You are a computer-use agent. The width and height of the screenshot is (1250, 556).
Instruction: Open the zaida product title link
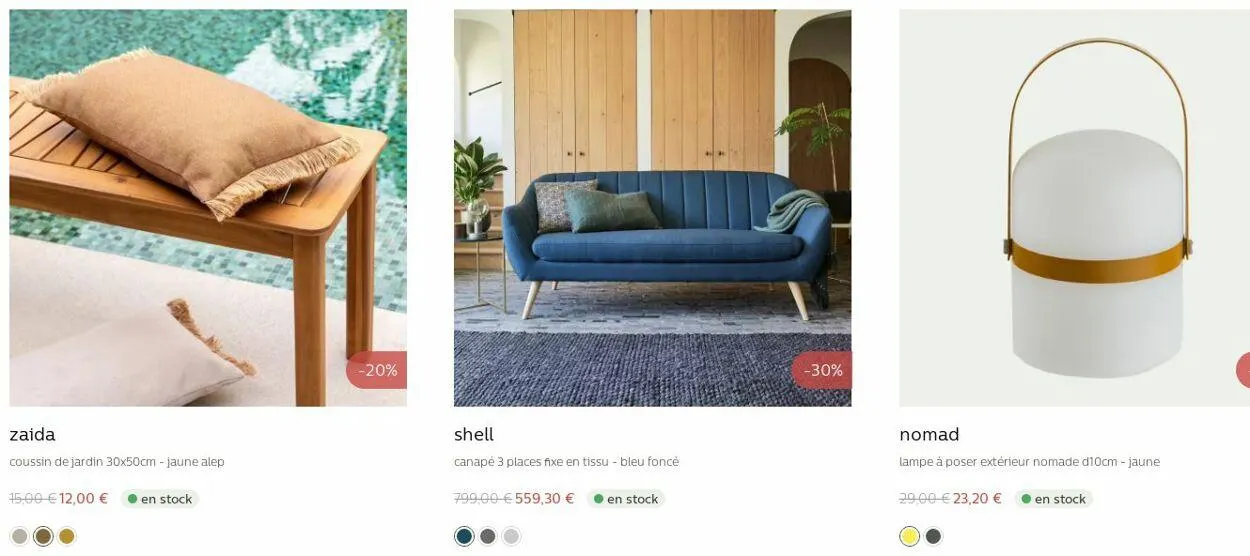(x=32, y=435)
